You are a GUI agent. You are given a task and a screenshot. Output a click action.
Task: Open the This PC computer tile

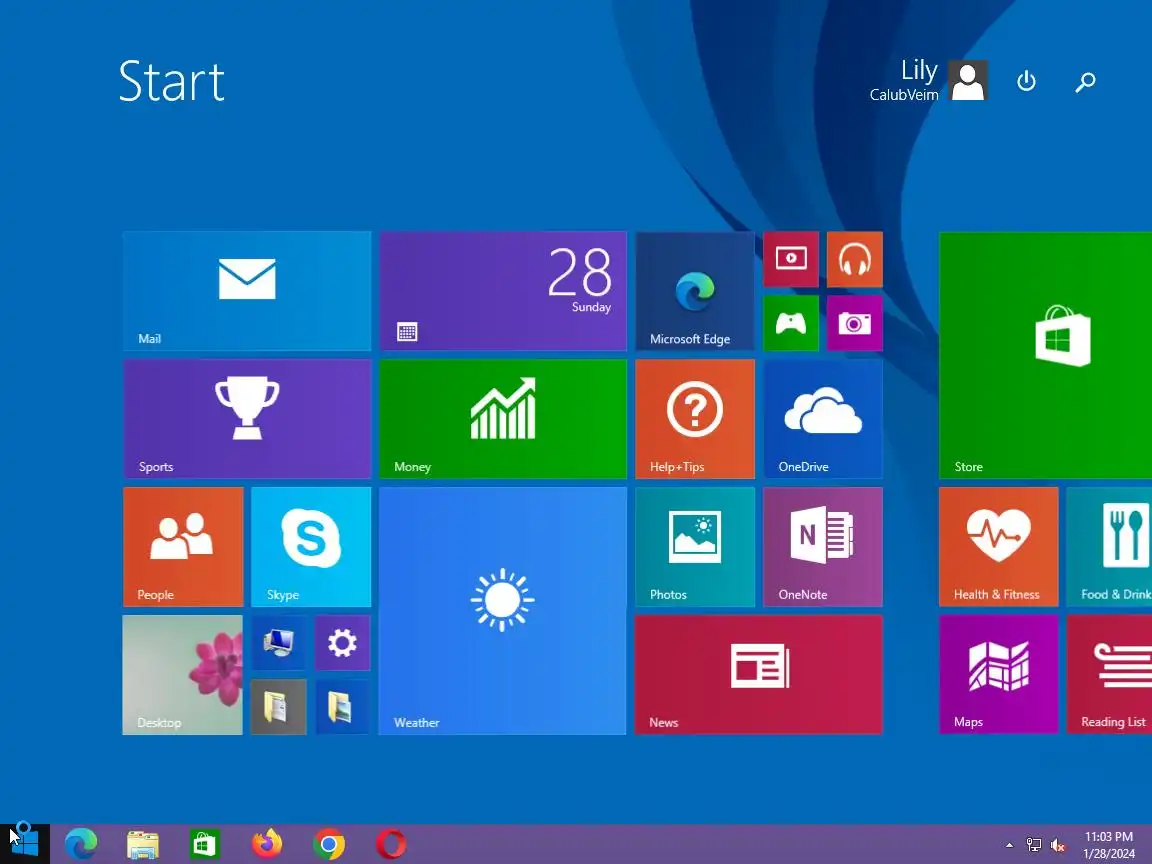tap(278, 643)
